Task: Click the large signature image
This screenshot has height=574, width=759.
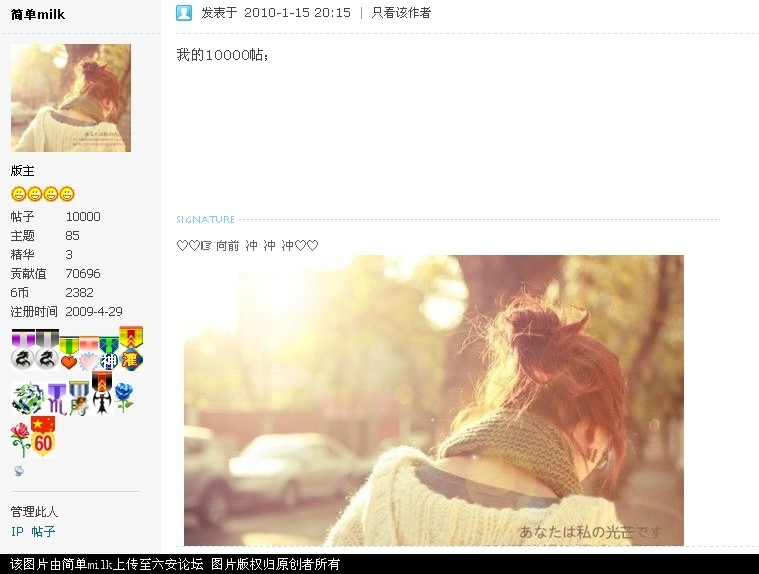Action: [x=433, y=400]
